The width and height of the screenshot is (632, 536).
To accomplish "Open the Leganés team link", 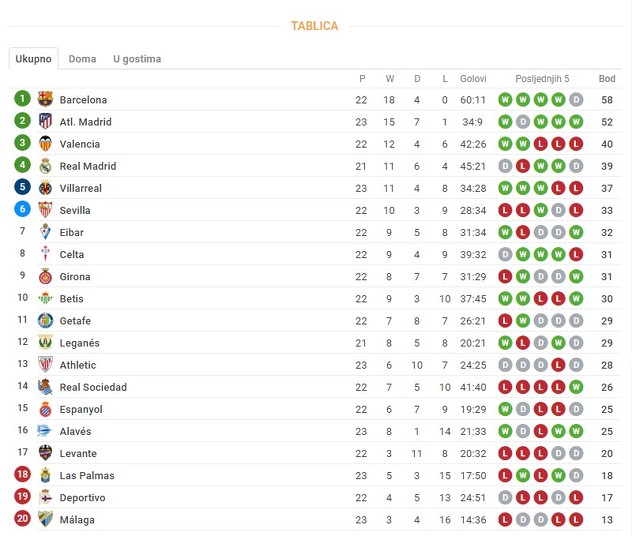I will [79, 343].
